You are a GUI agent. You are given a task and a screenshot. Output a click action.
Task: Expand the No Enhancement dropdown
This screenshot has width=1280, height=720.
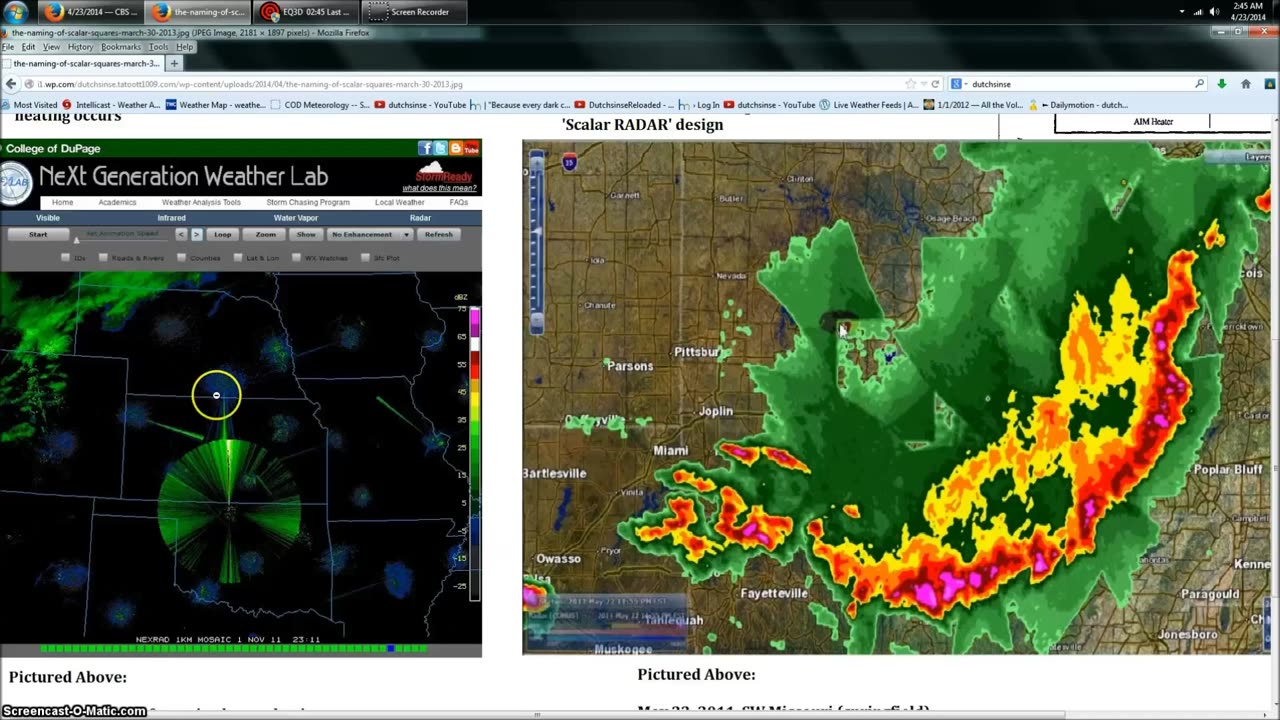[369, 234]
